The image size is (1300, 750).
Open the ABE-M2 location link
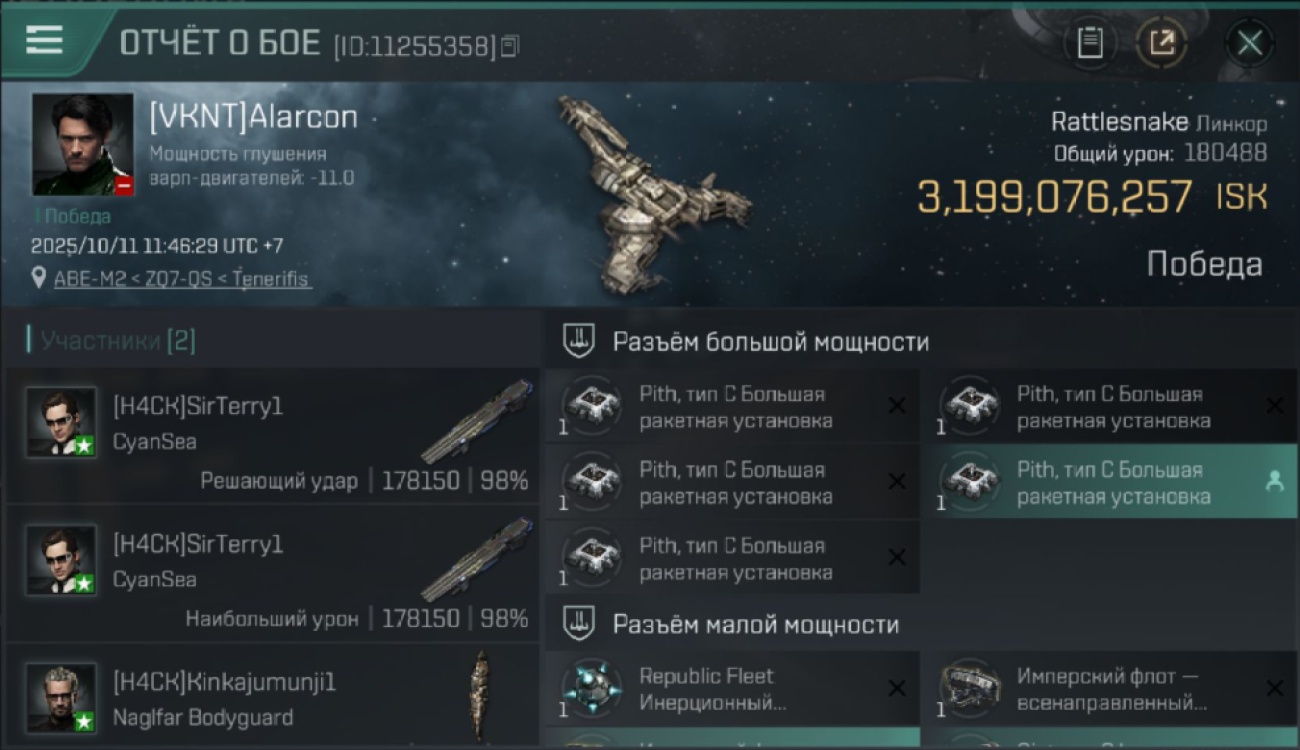181,279
